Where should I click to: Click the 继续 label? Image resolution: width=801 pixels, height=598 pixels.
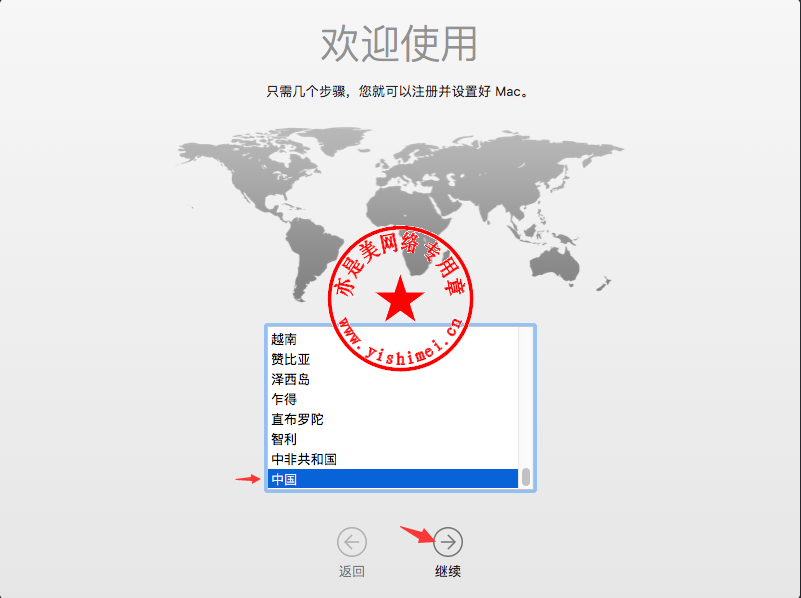click(448, 571)
